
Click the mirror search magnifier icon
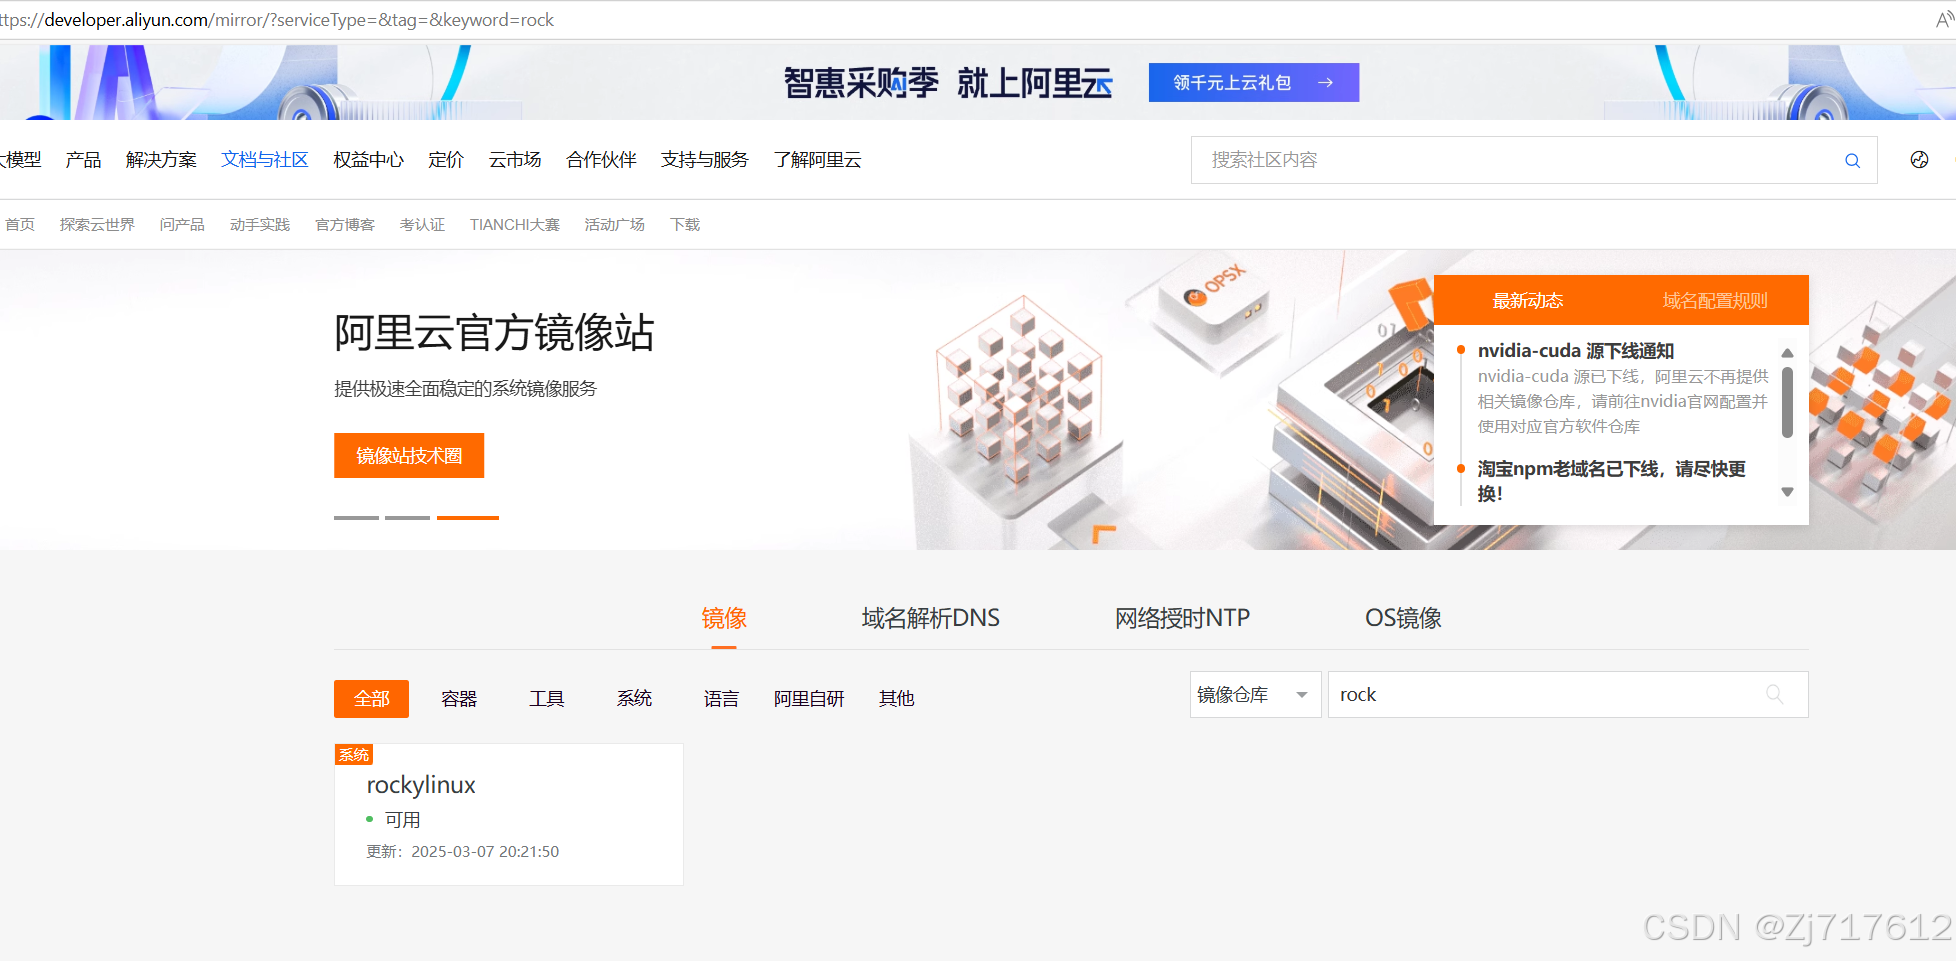click(1775, 694)
